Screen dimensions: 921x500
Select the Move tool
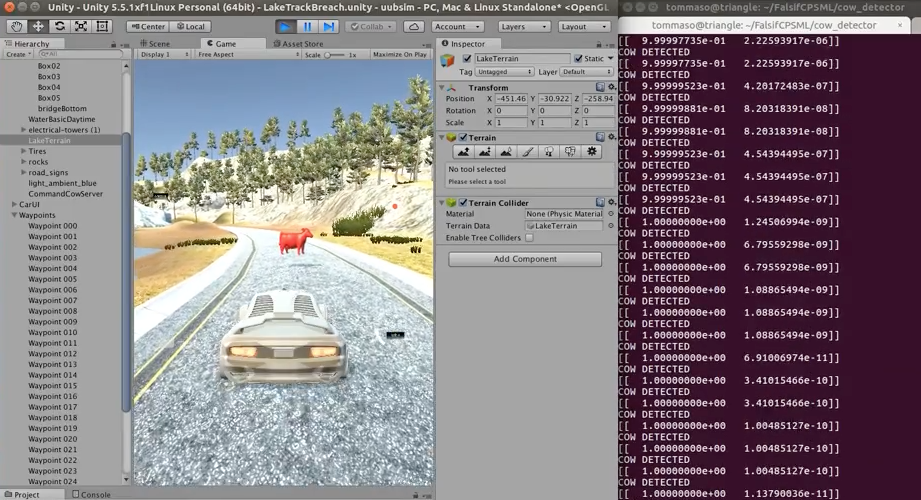[38, 26]
